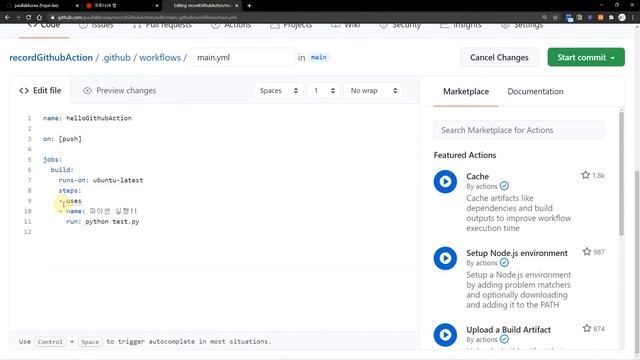
Task: Click the Upload a Build Artifact play icon
Action: [445, 335]
